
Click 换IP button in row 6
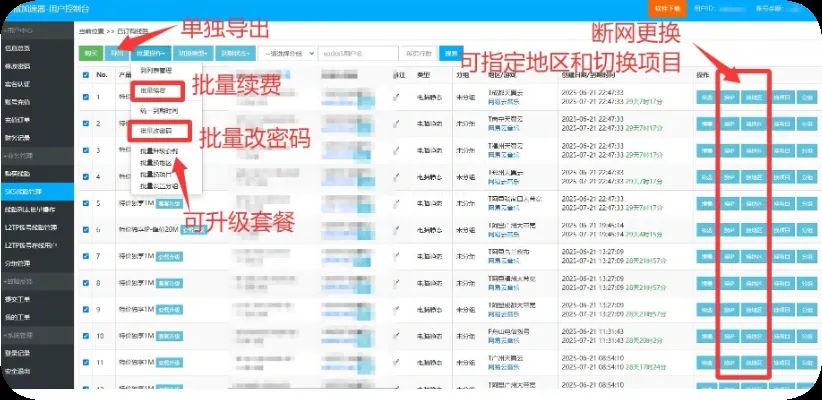pyautogui.click(x=728, y=230)
